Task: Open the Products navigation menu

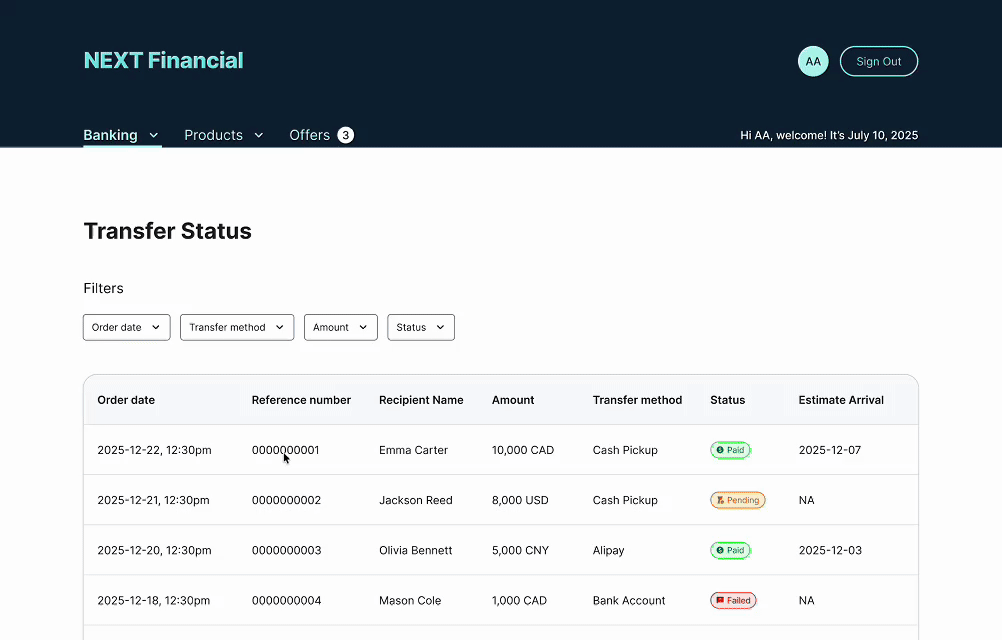Action: [223, 135]
